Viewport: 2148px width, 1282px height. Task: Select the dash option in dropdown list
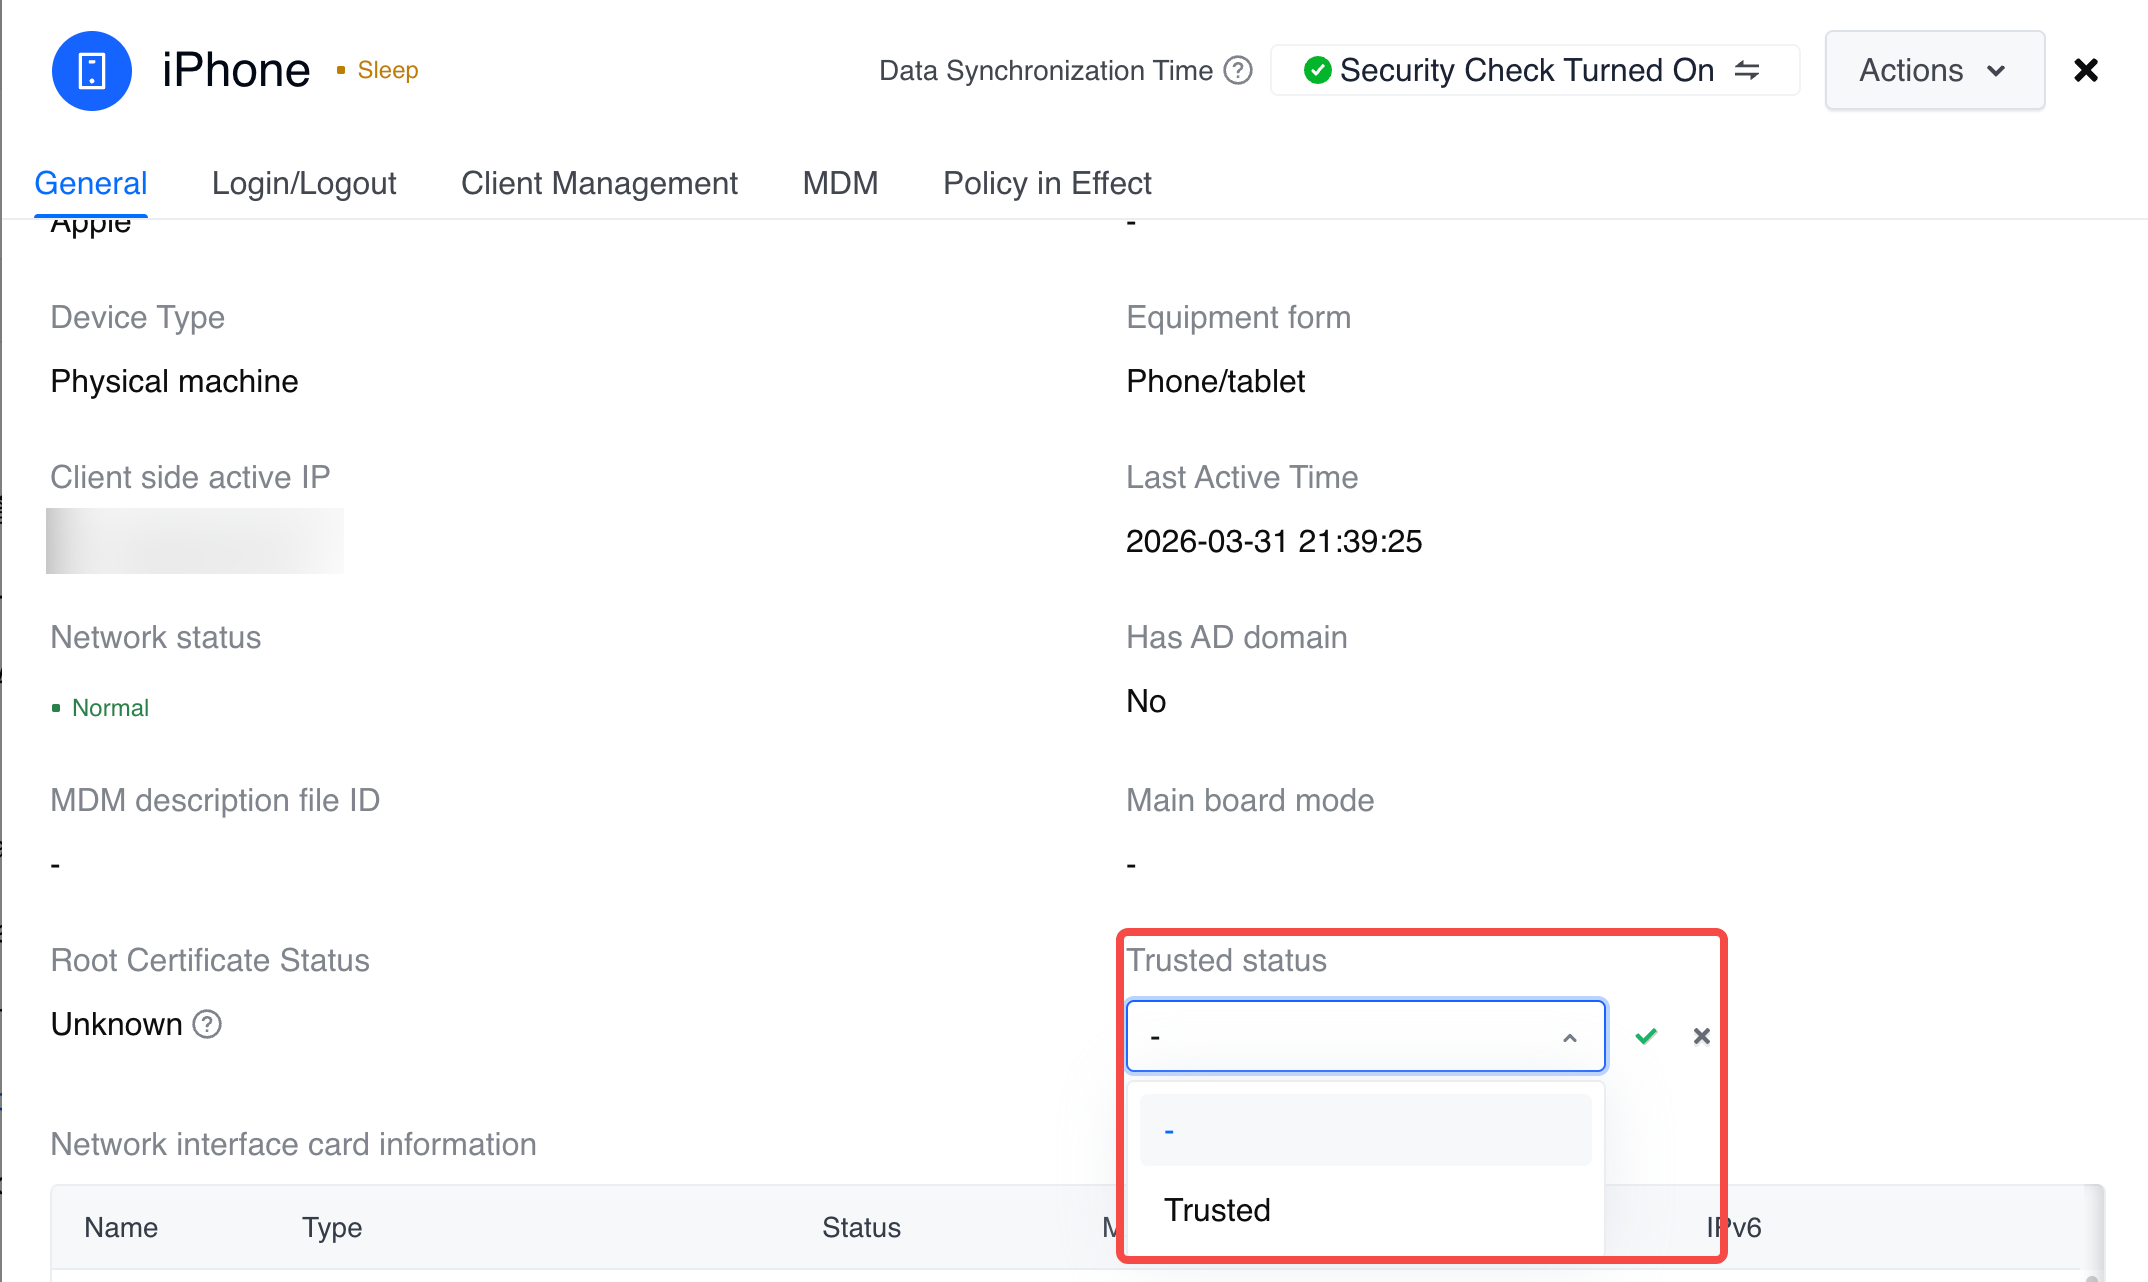1364,1130
